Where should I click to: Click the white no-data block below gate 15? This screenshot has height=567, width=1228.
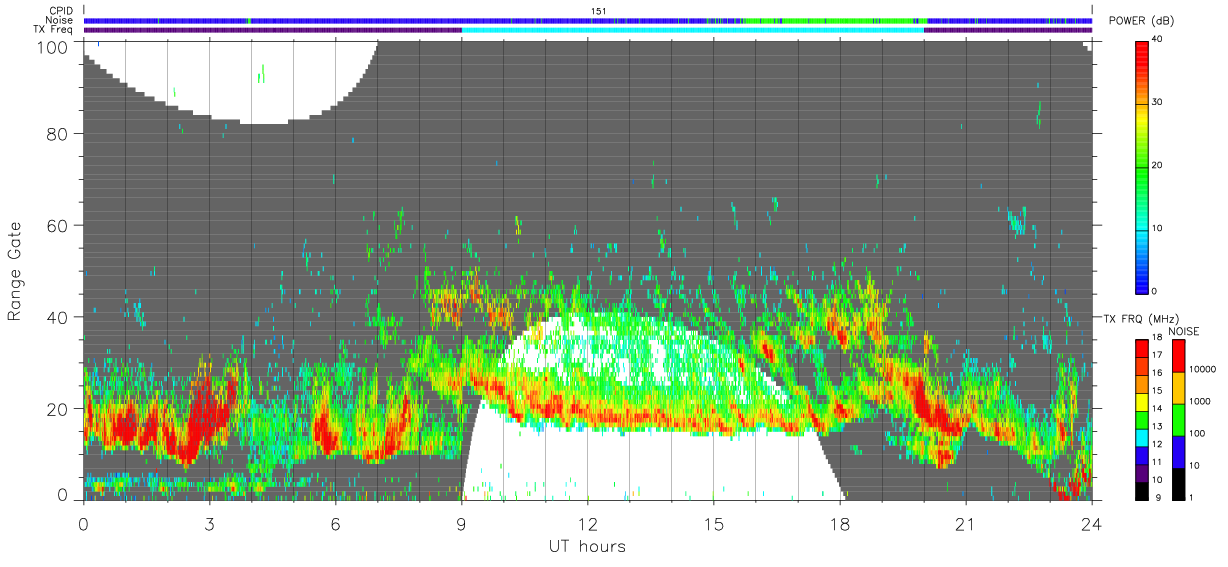point(650,465)
